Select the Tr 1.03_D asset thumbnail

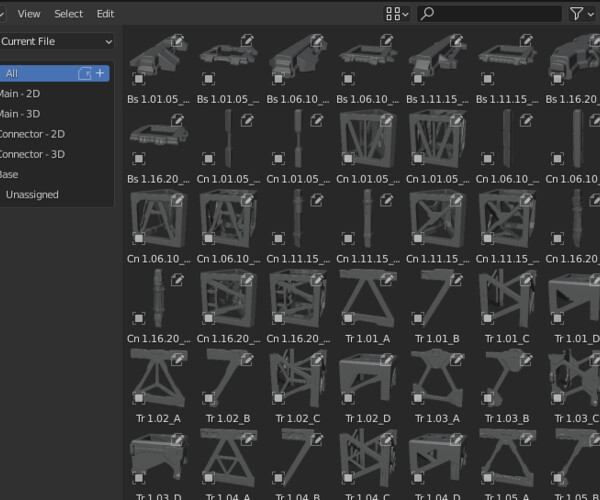tap(158, 458)
